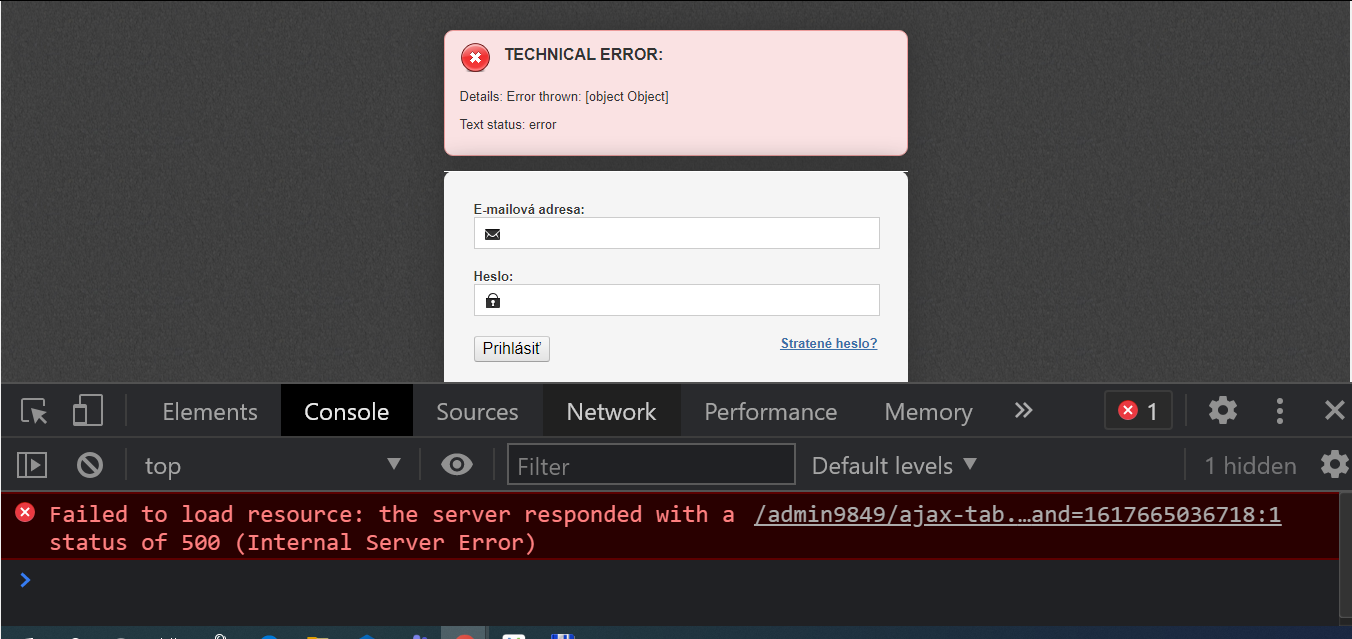
Task: Click the '1 hidden' messages text
Action: (1250, 465)
